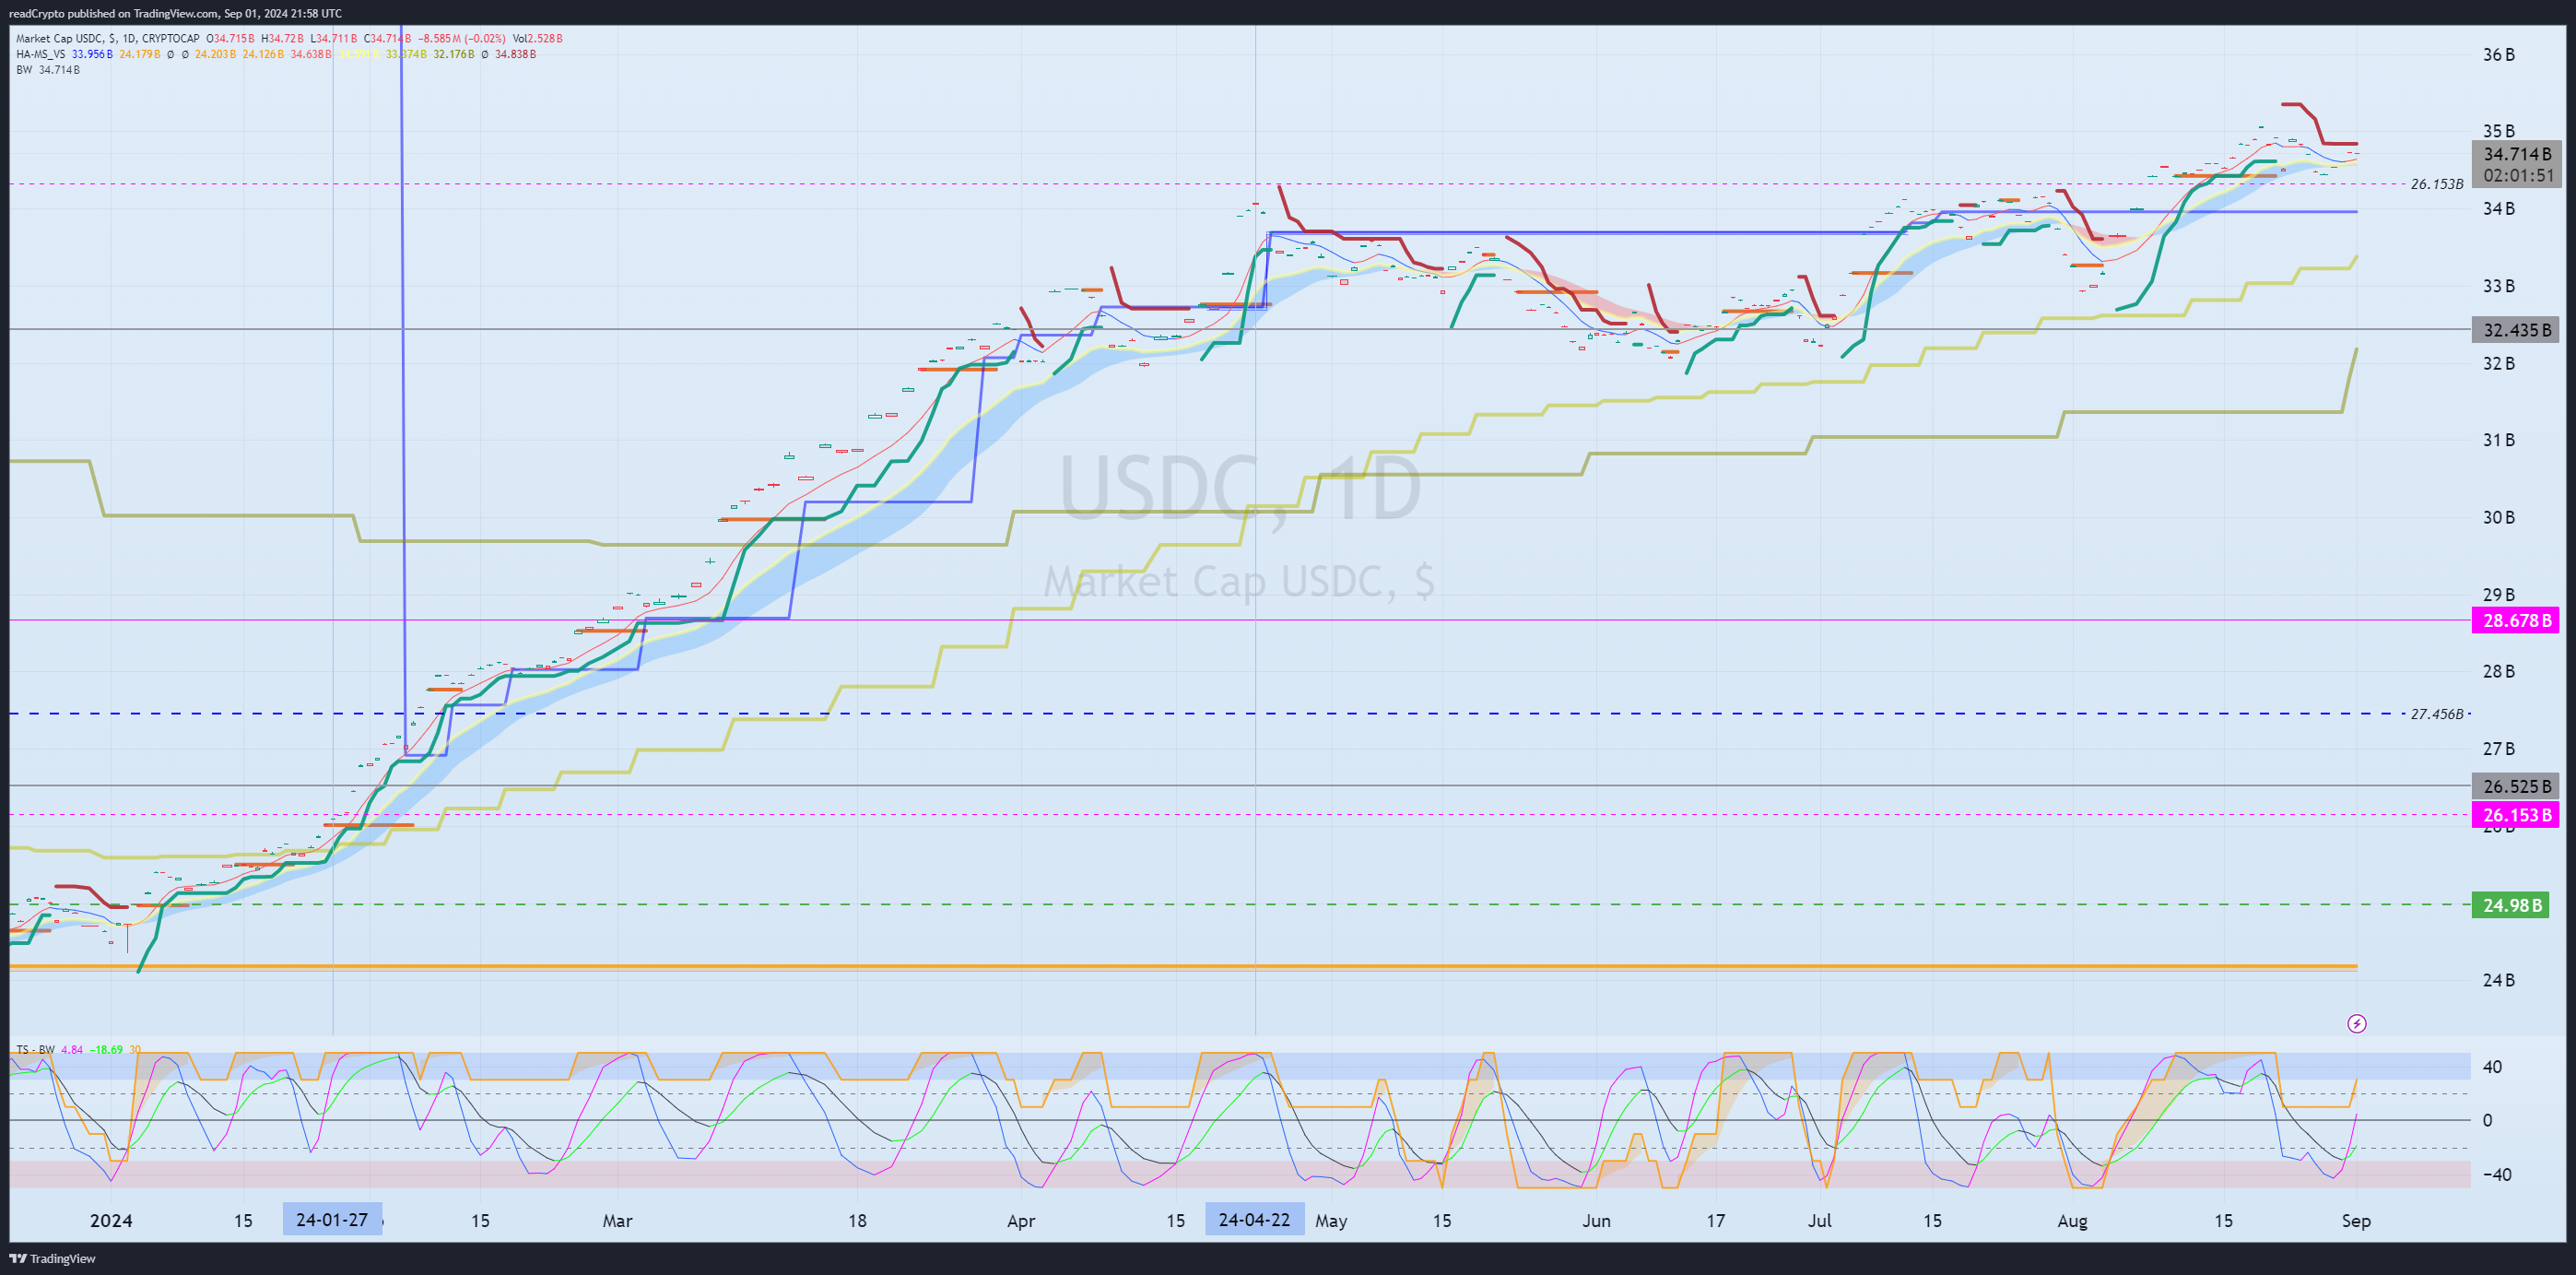This screenshot has height=1275, width=2576.
Task: Click the magenta 28.678B price label
Action: [2517, 620]
